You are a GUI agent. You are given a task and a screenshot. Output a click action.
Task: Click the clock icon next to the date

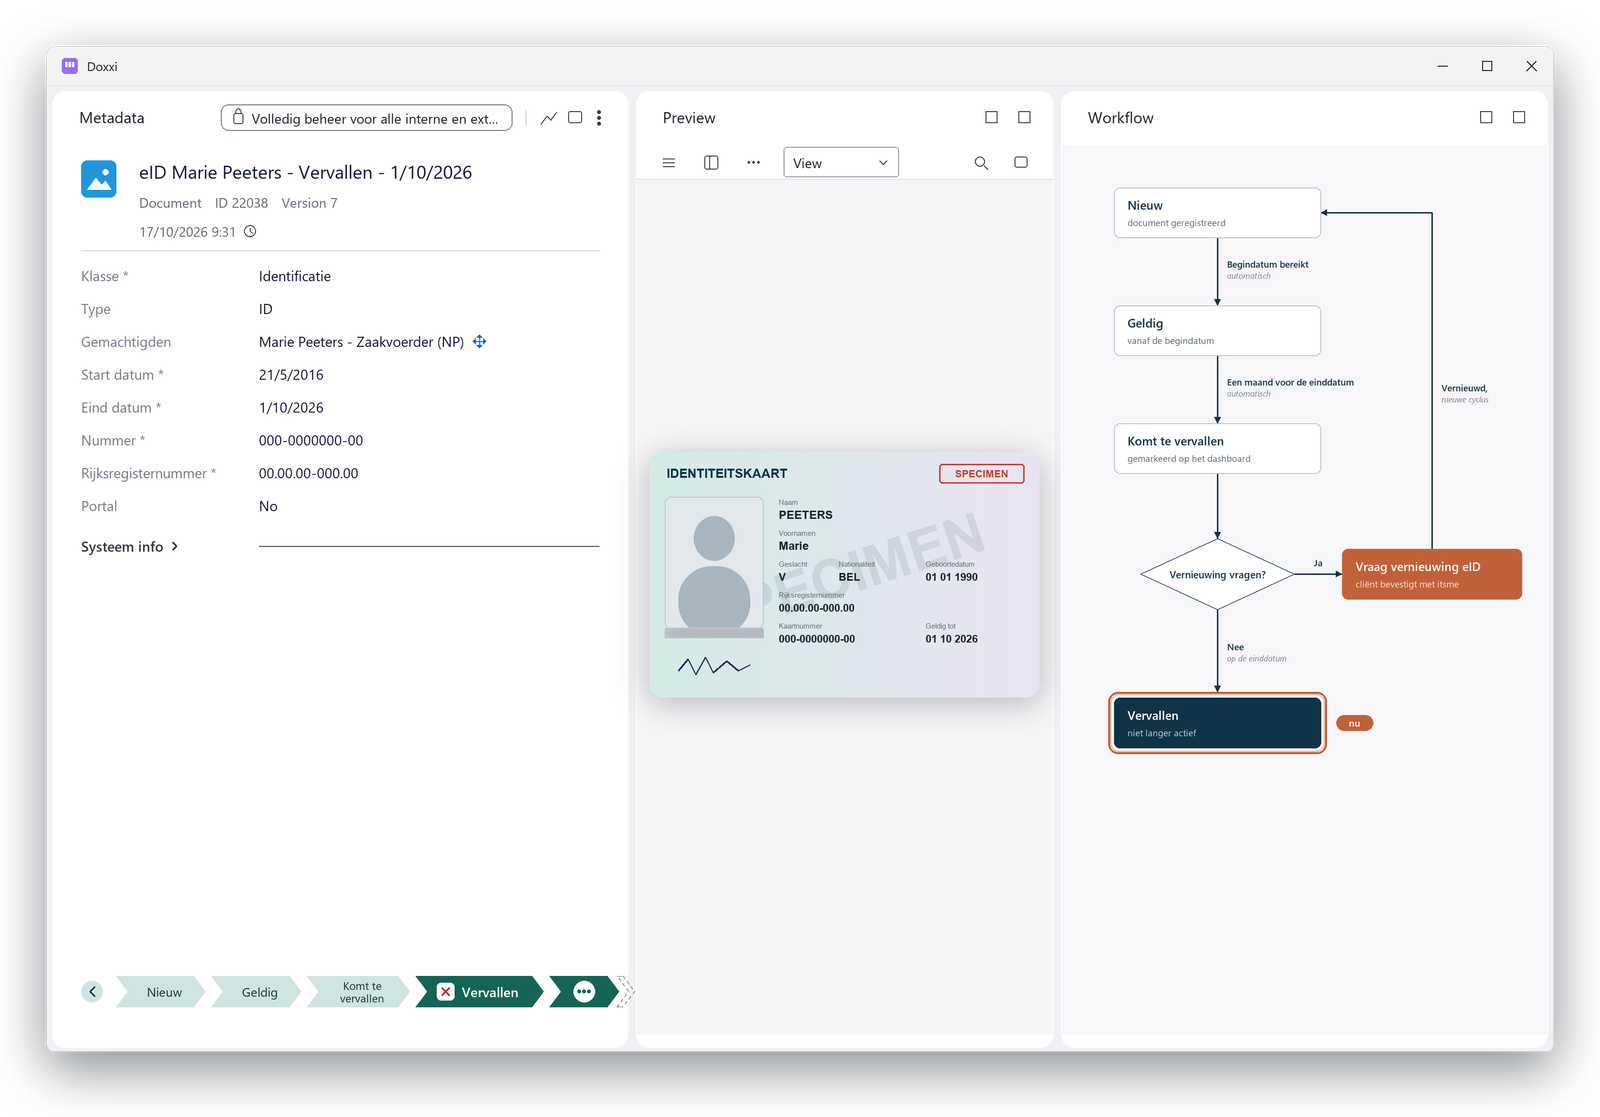tap(250, 231)
